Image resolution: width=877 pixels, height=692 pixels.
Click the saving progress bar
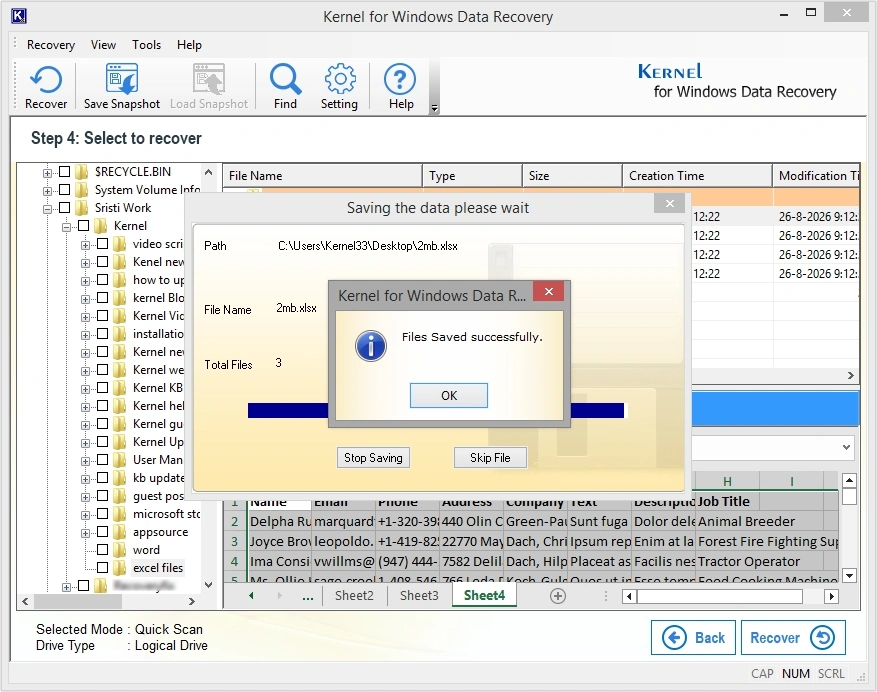coord(436,410)
